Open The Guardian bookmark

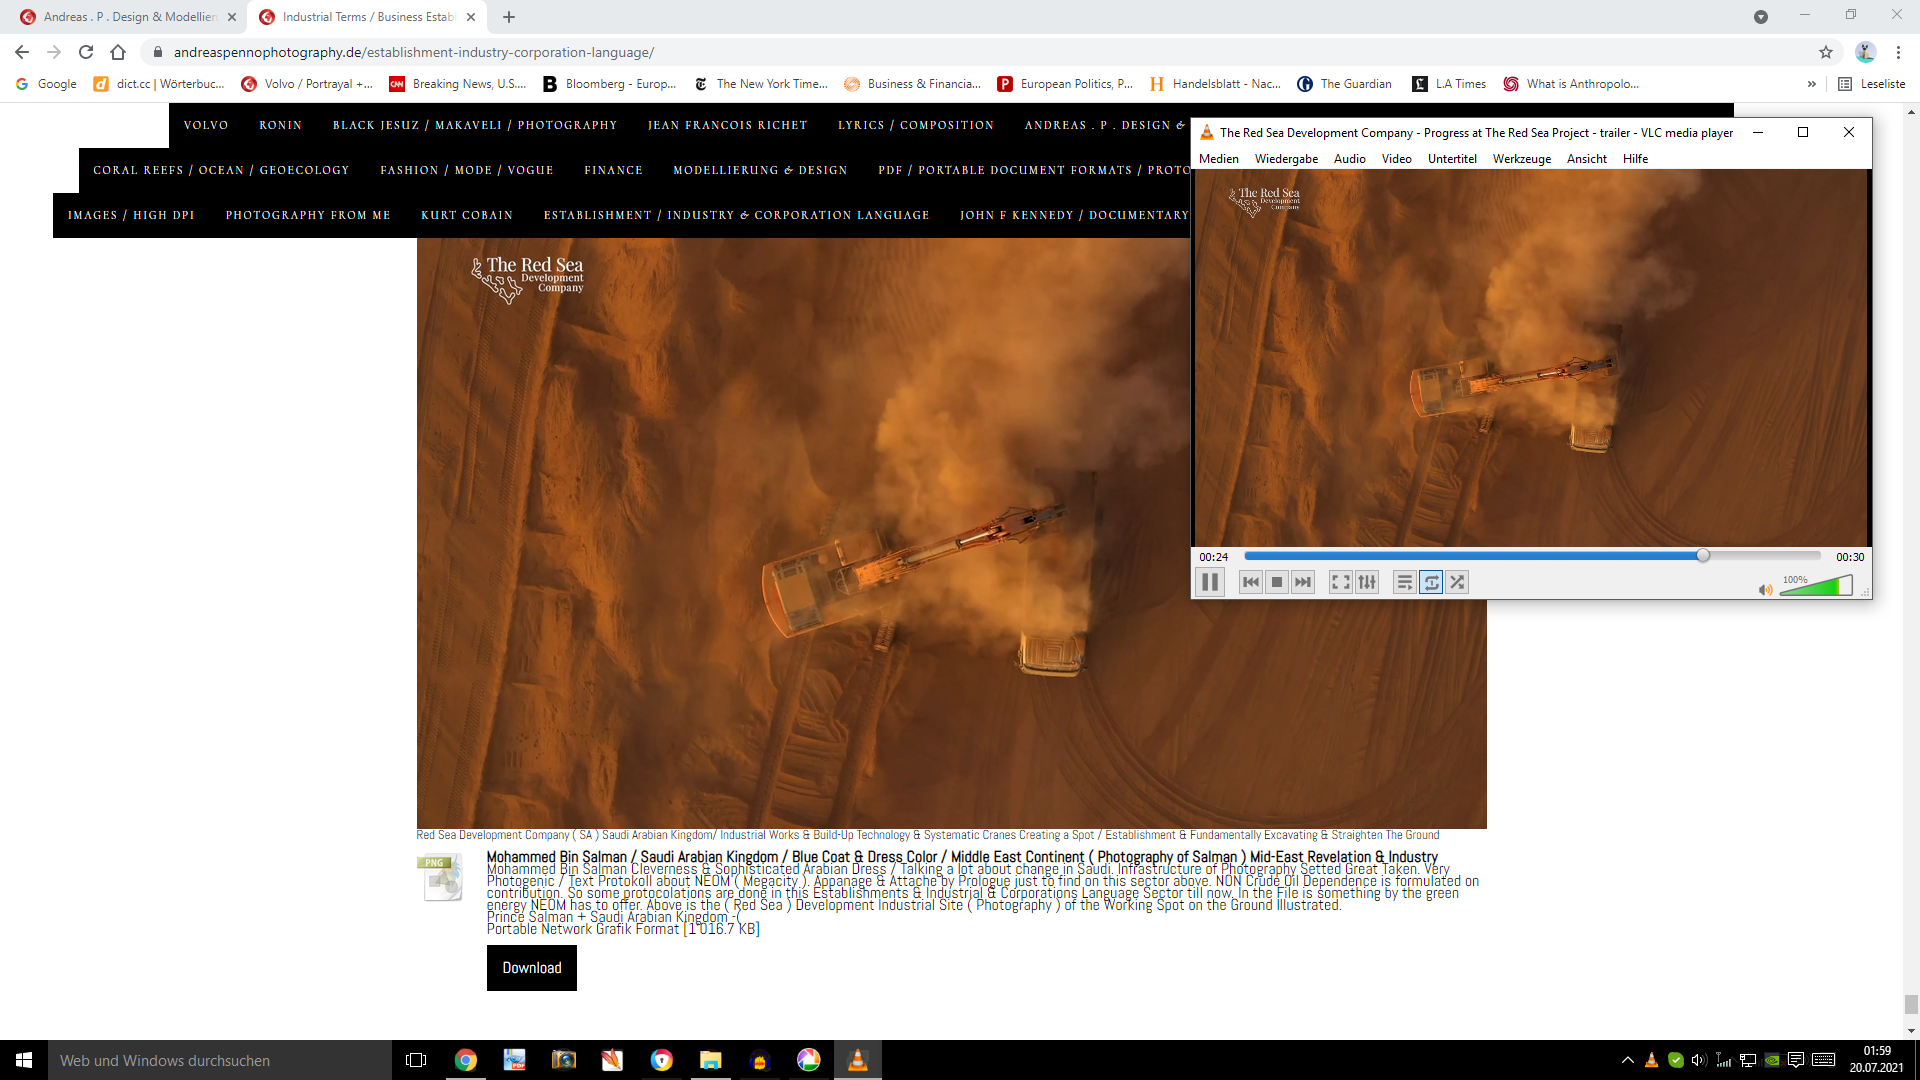[x=1344, y=84]
